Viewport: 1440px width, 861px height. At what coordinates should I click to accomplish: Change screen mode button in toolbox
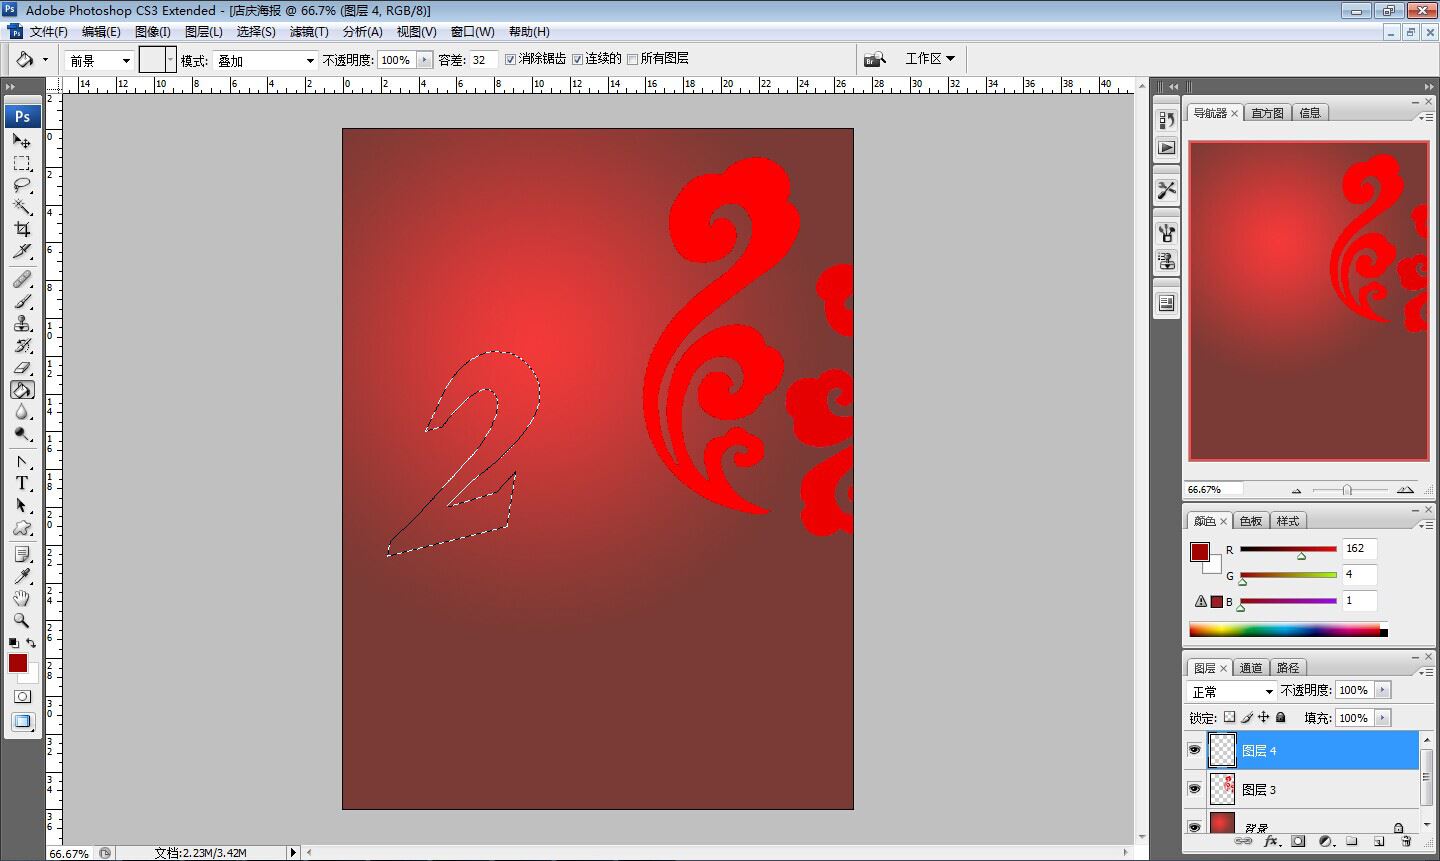(22, 721)
